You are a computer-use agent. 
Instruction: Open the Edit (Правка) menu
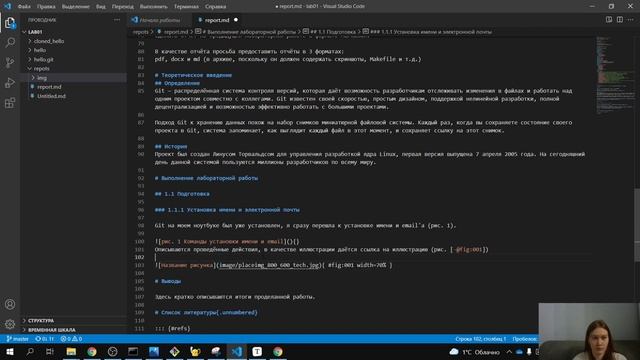pos(46,7)
